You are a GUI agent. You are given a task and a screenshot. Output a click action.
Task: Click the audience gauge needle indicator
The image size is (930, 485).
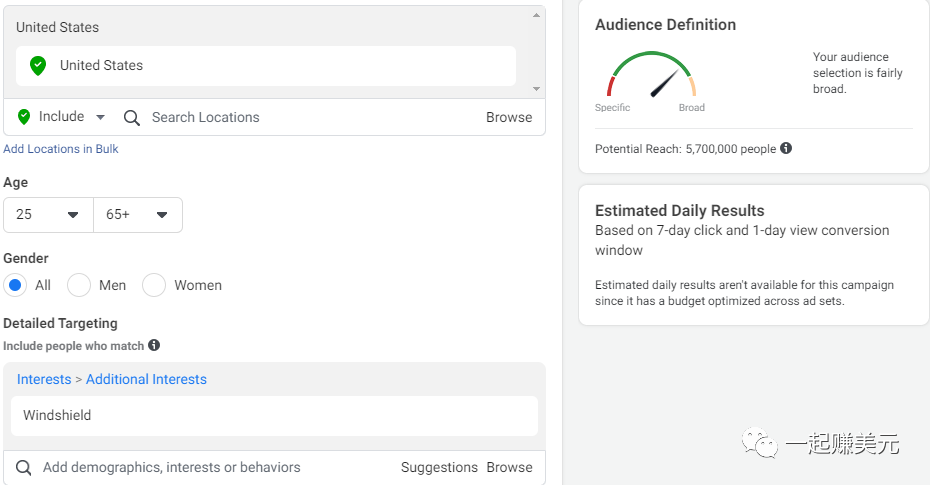pyautogui.click(x=665, y=83)
